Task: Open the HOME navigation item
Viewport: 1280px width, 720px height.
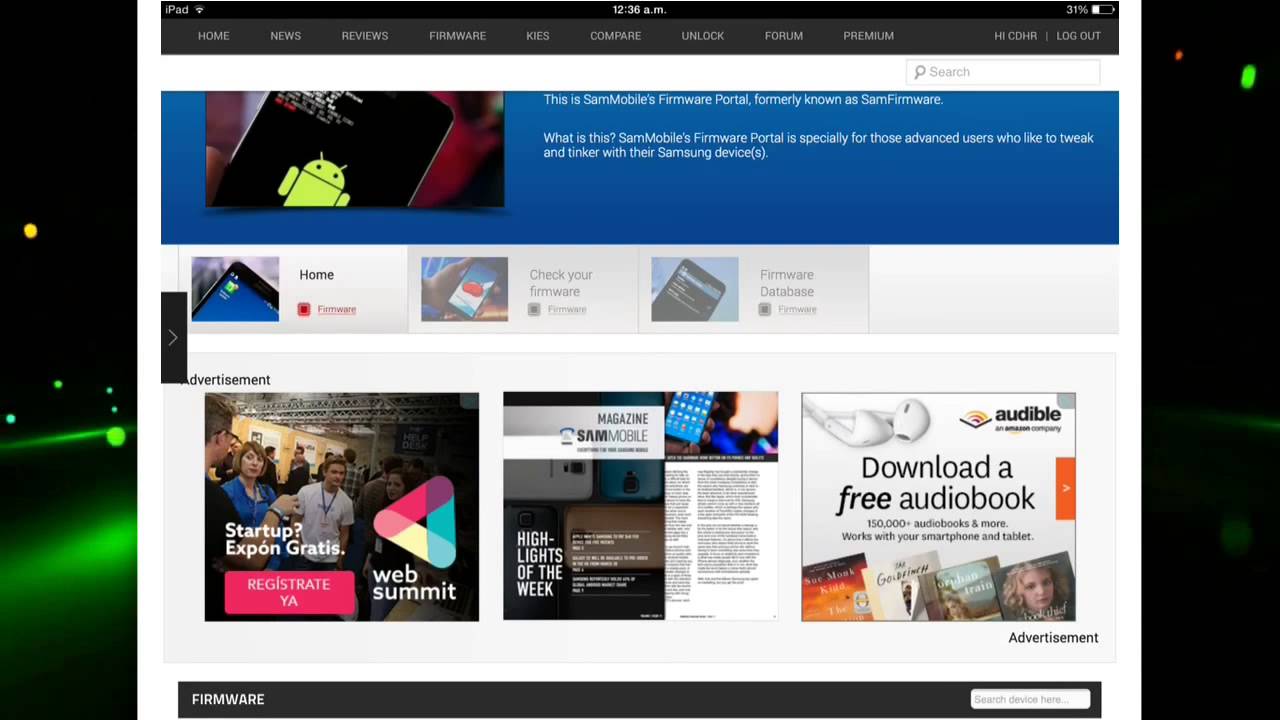Action: [x=213, y=36]
